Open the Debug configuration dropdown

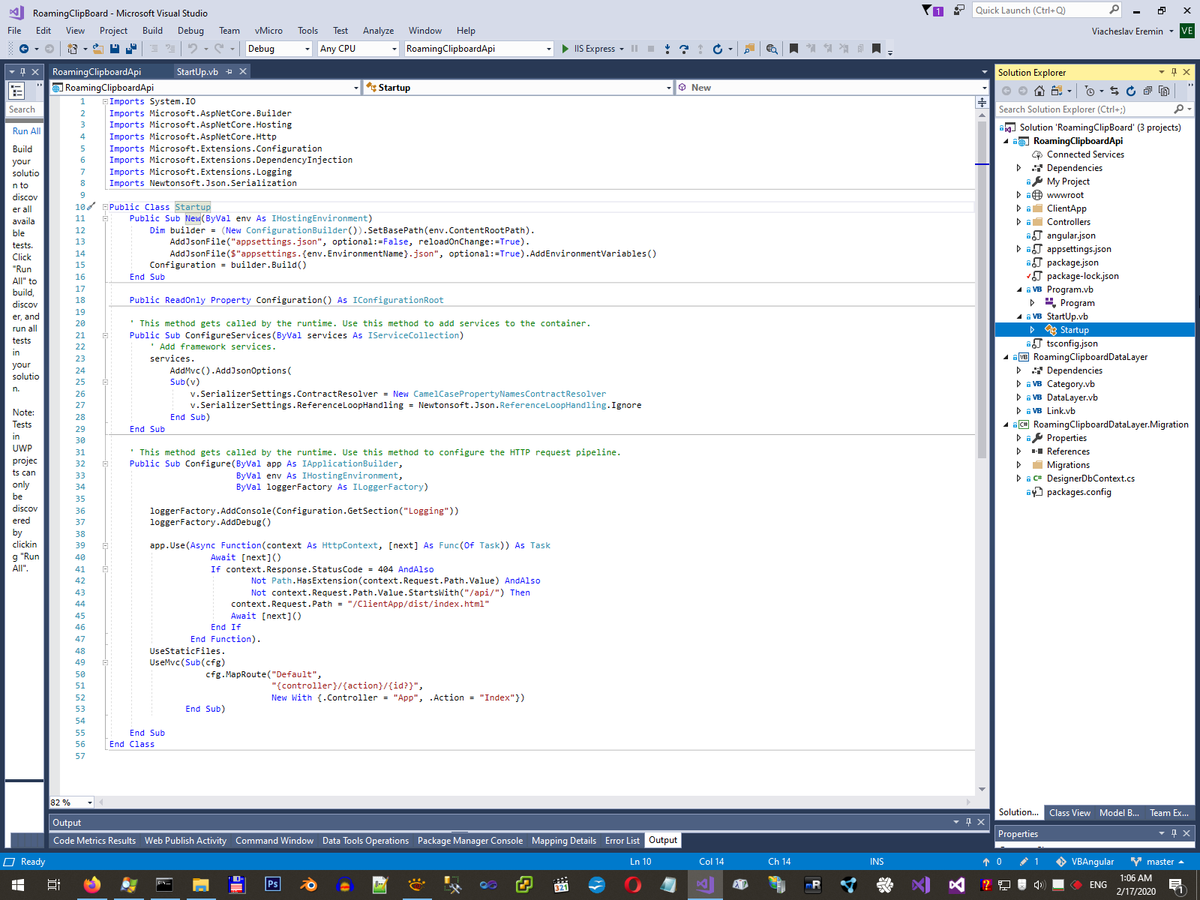pos(306,49)
